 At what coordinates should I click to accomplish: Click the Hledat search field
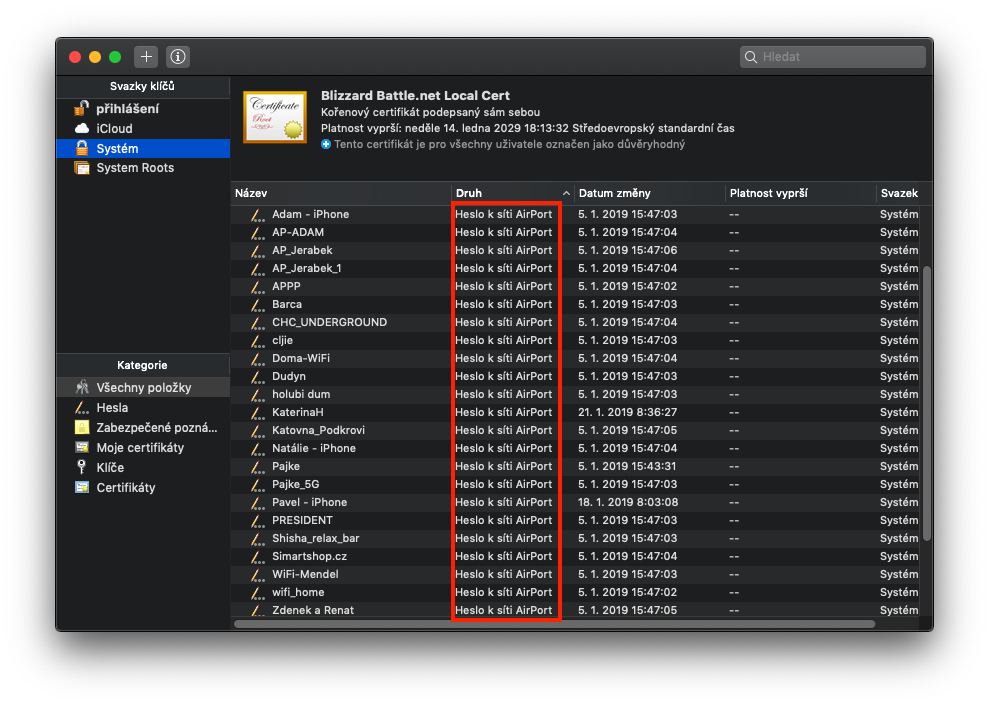(833, 57)
